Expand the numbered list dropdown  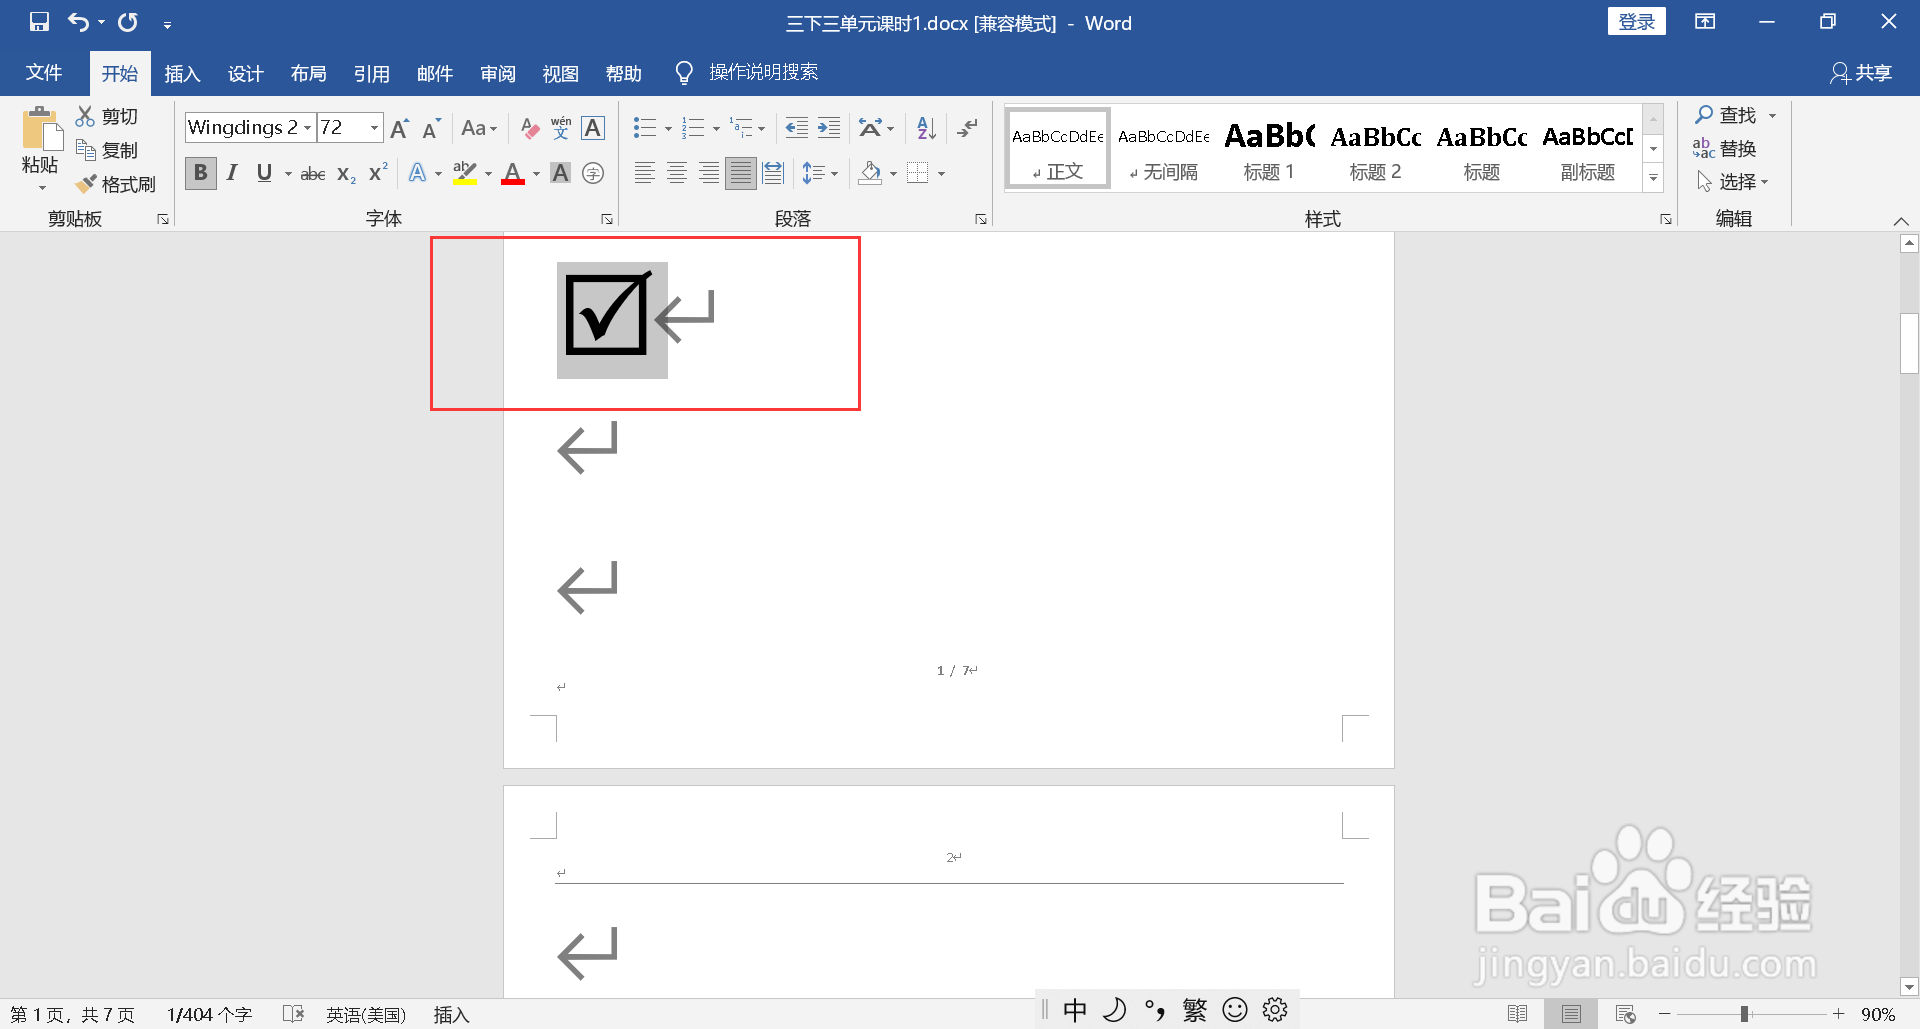tap(716, 128)
